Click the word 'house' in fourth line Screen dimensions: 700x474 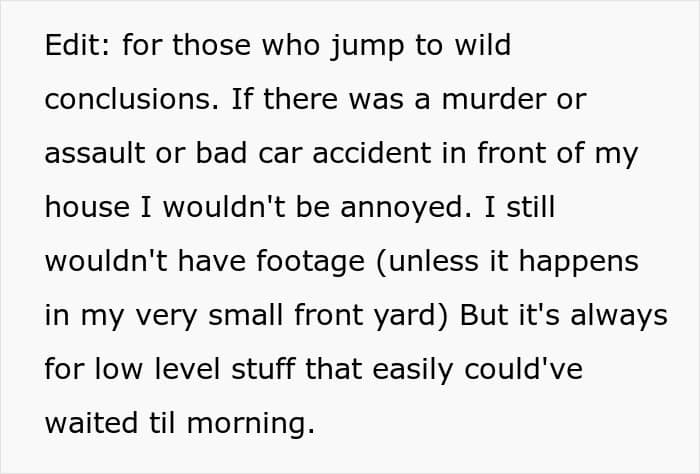pyautogui.click(x=87, y=207)
